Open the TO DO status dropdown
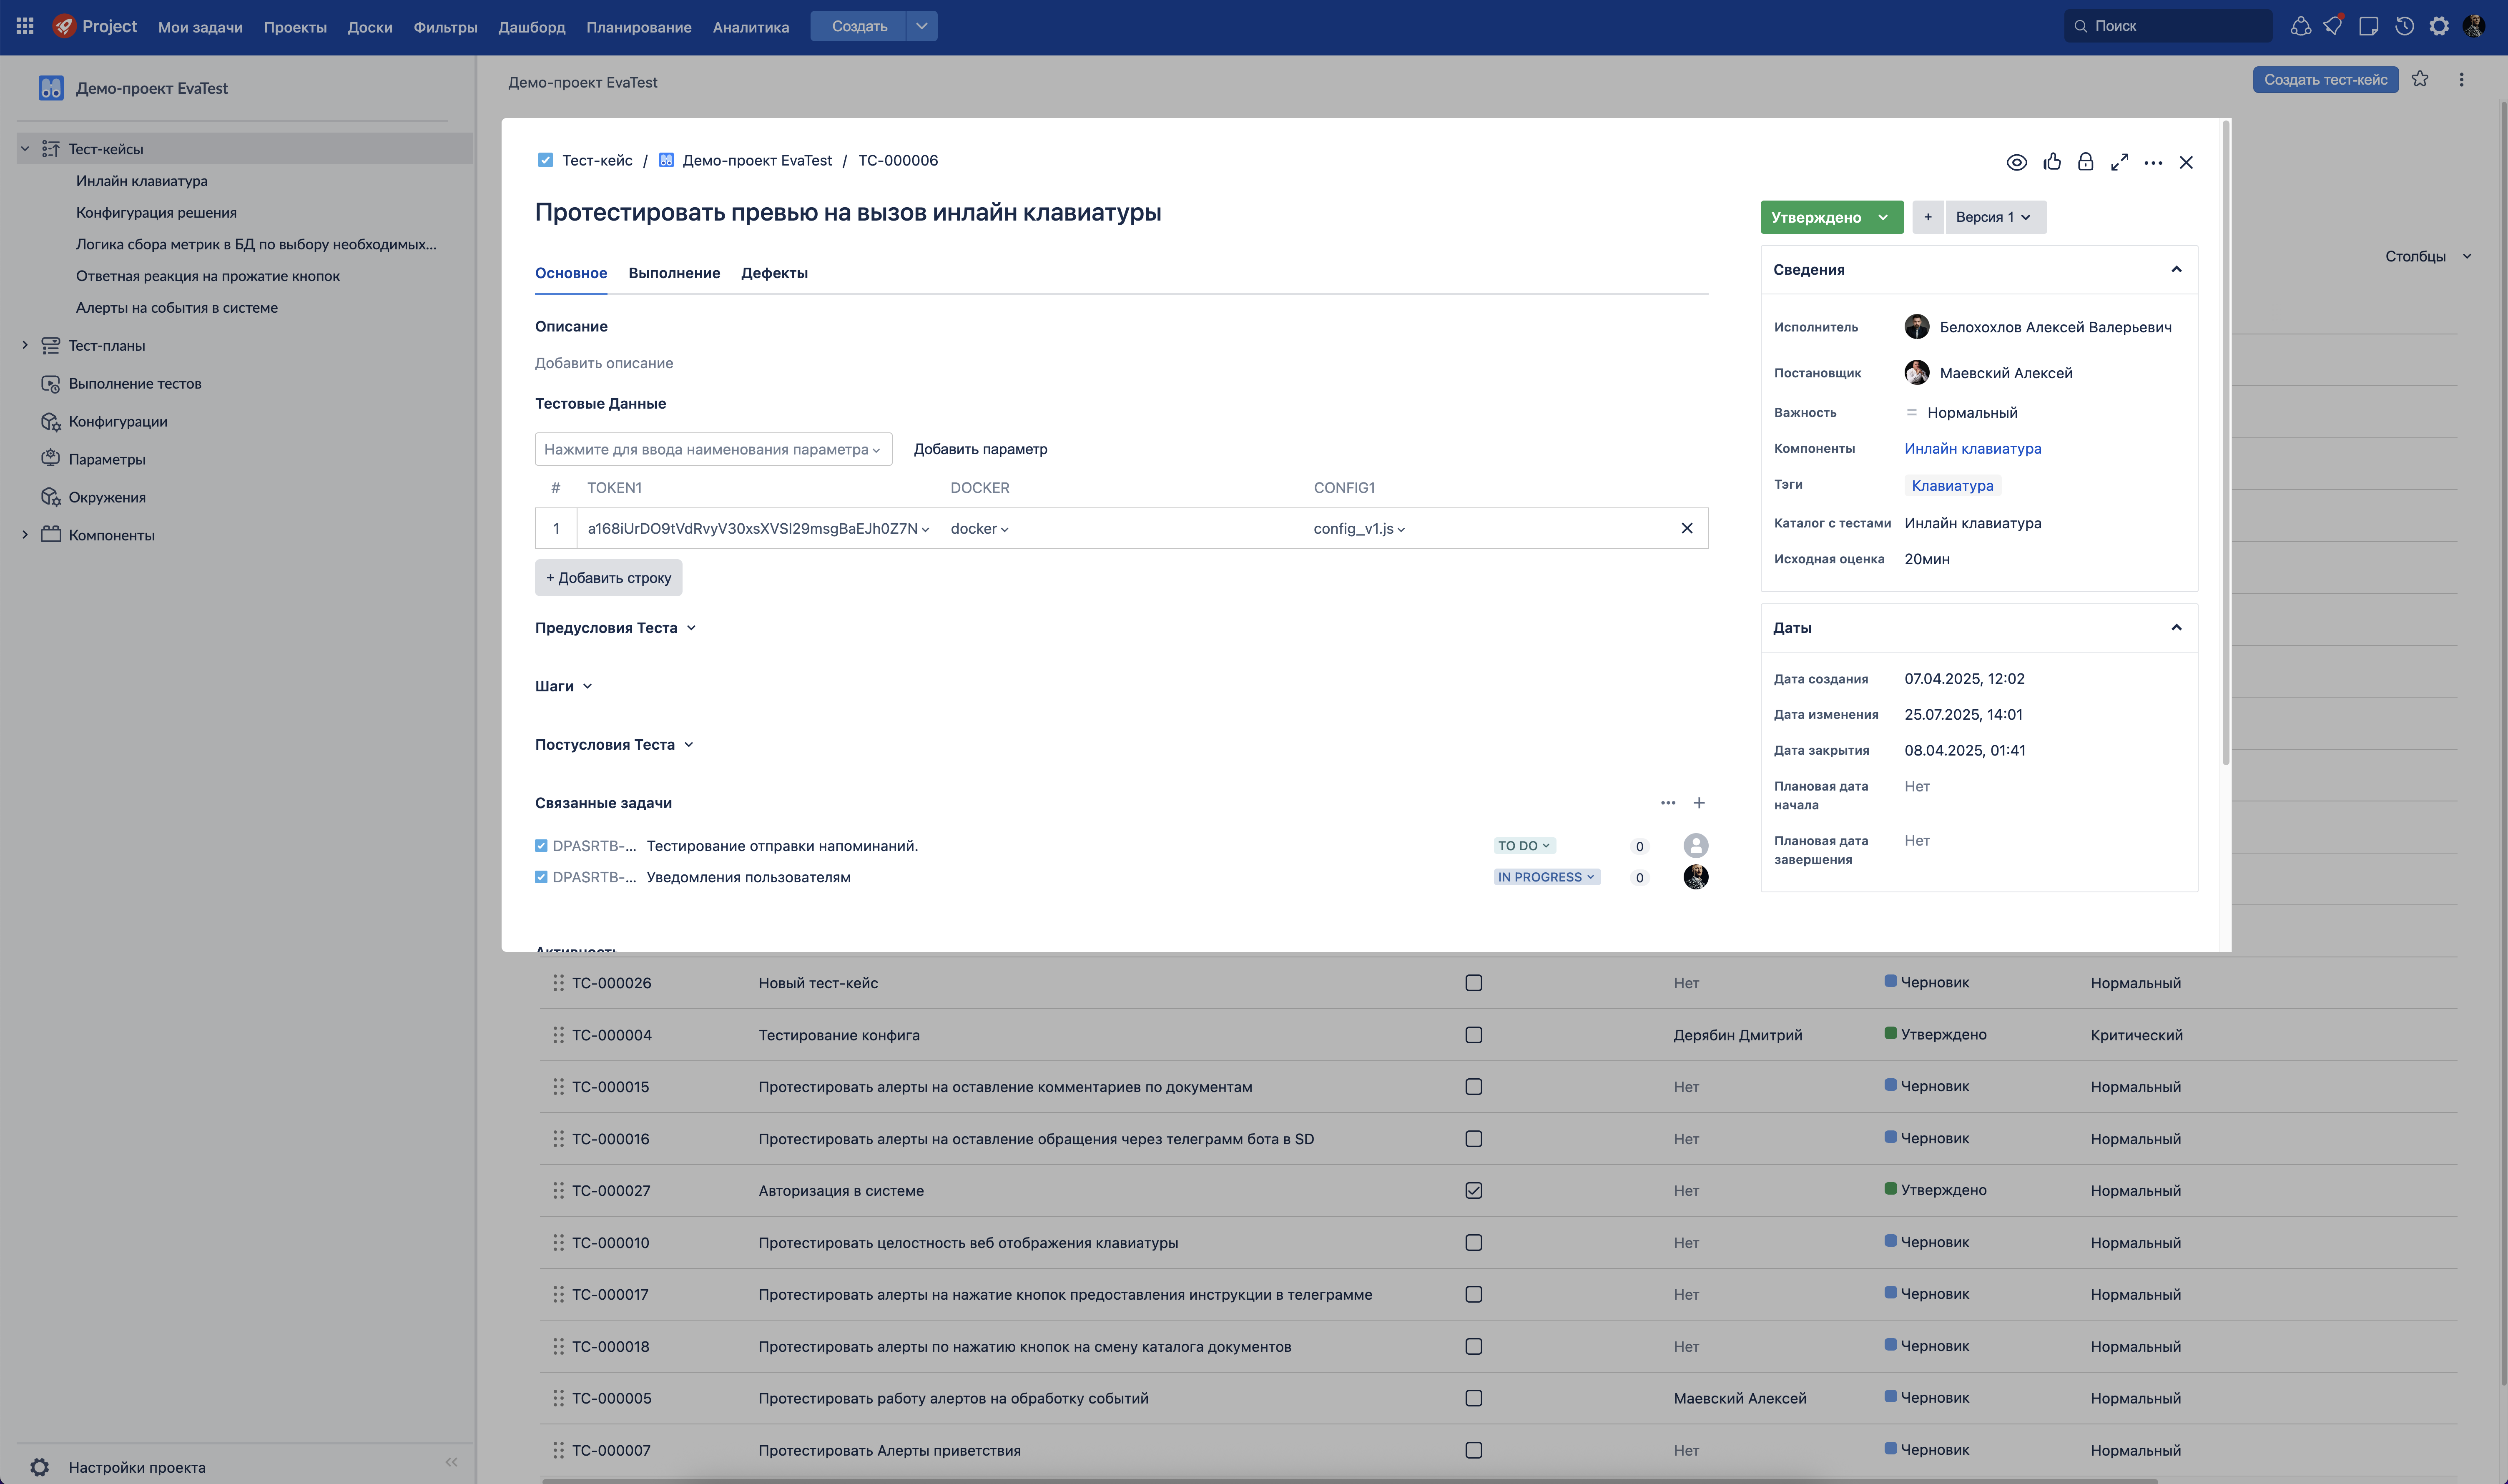 tap(1524, 846)
